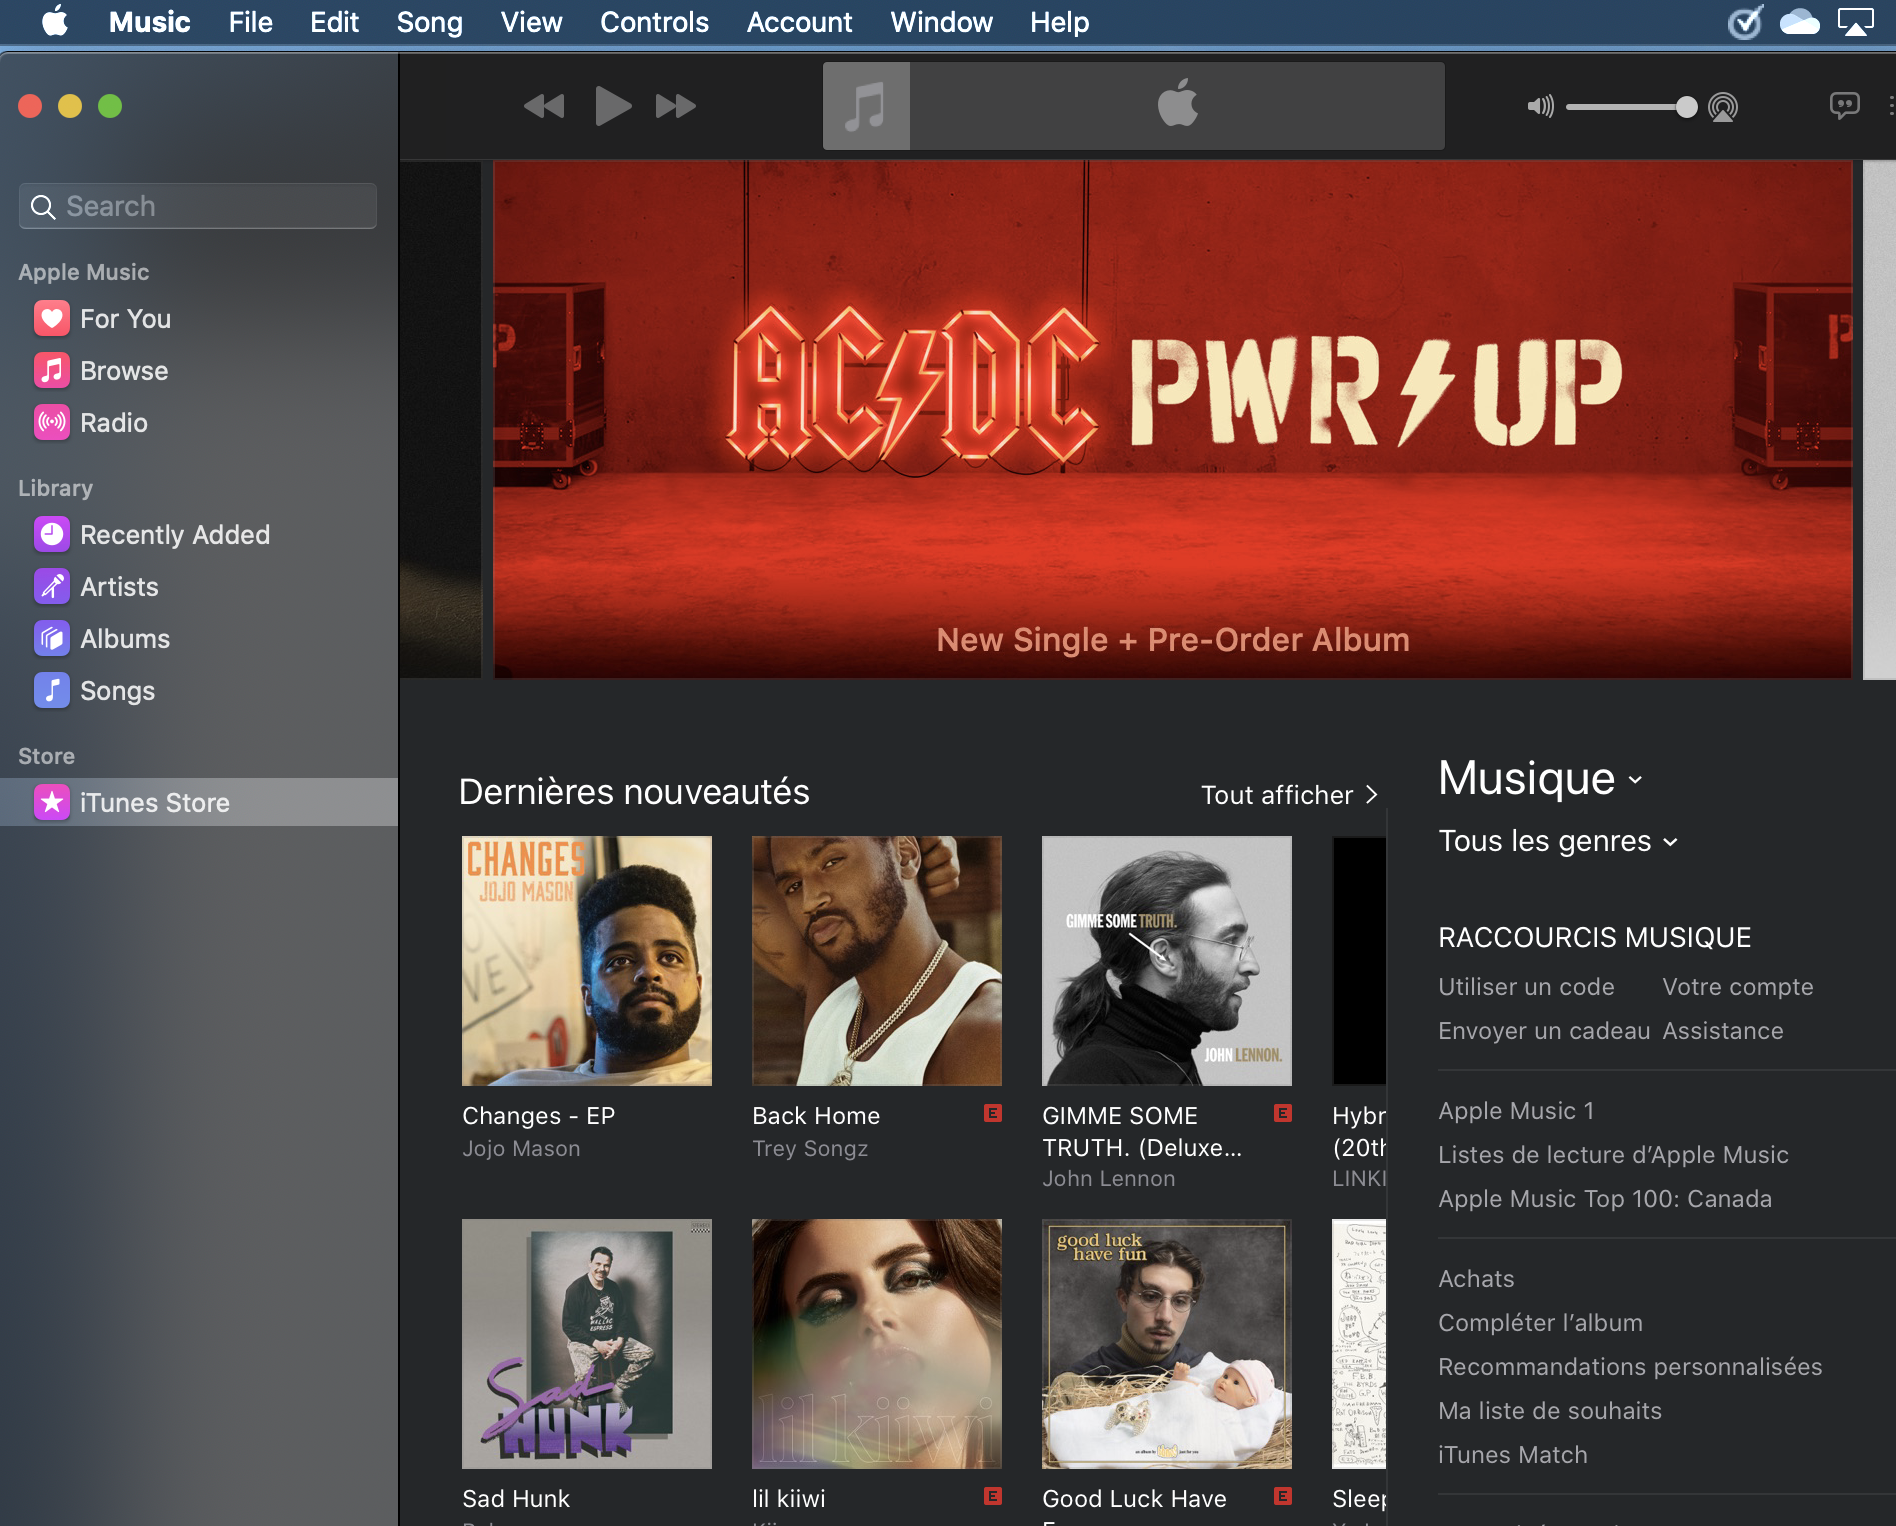Click the speaker volume icon
Screen dimensions: 1896x1526
coord(1540,106)
